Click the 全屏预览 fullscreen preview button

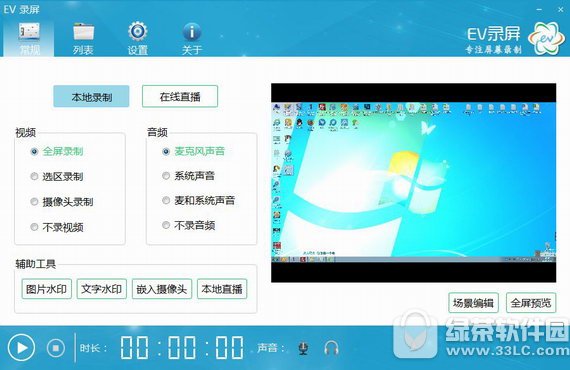[x=531, y=302]
